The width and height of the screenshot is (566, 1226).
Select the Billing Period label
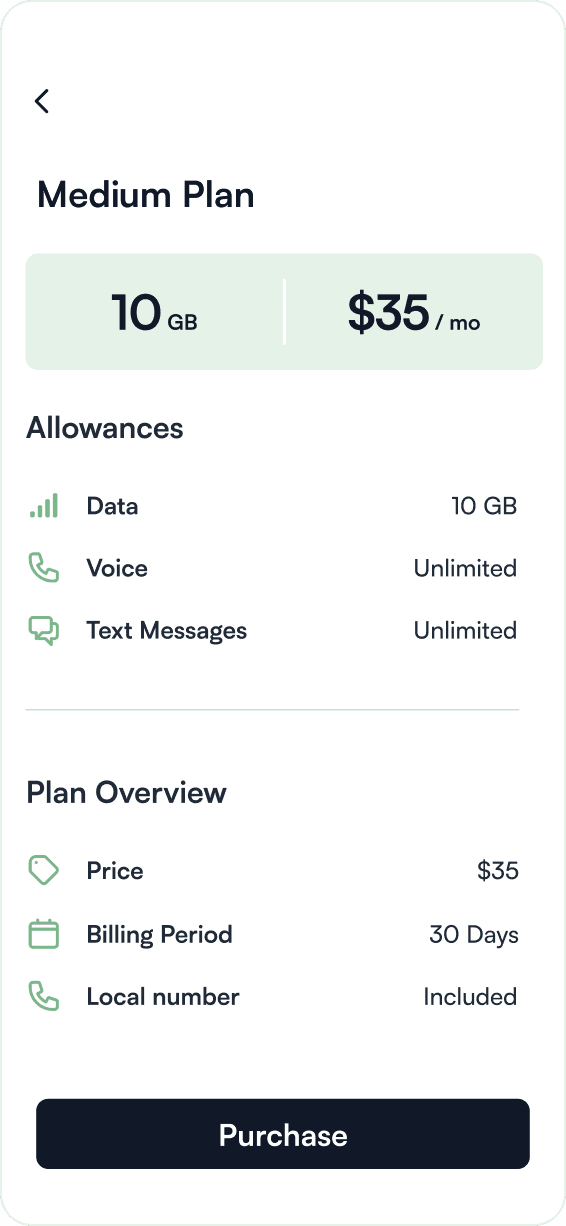[x=160, y=935]
